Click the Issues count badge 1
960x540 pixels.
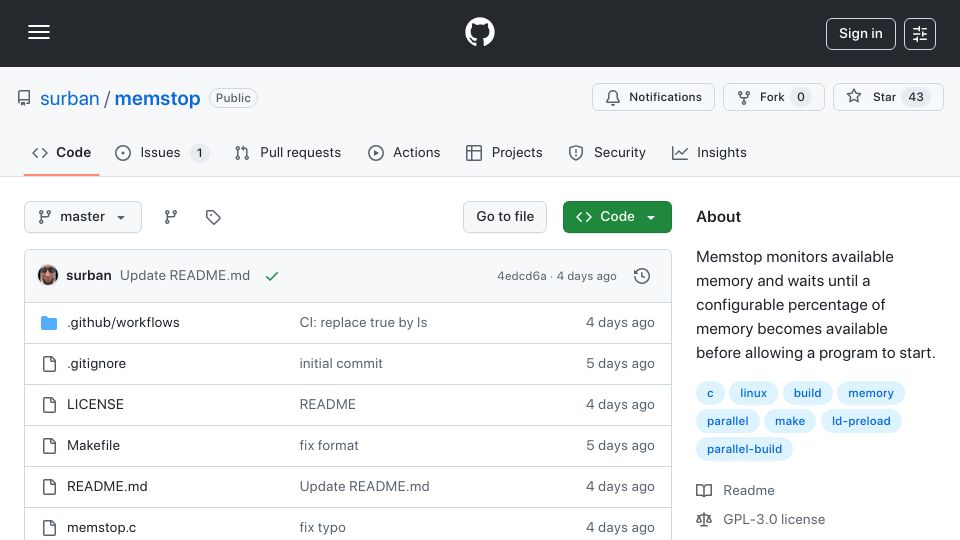pyautogui.click(x=199, y=153)
